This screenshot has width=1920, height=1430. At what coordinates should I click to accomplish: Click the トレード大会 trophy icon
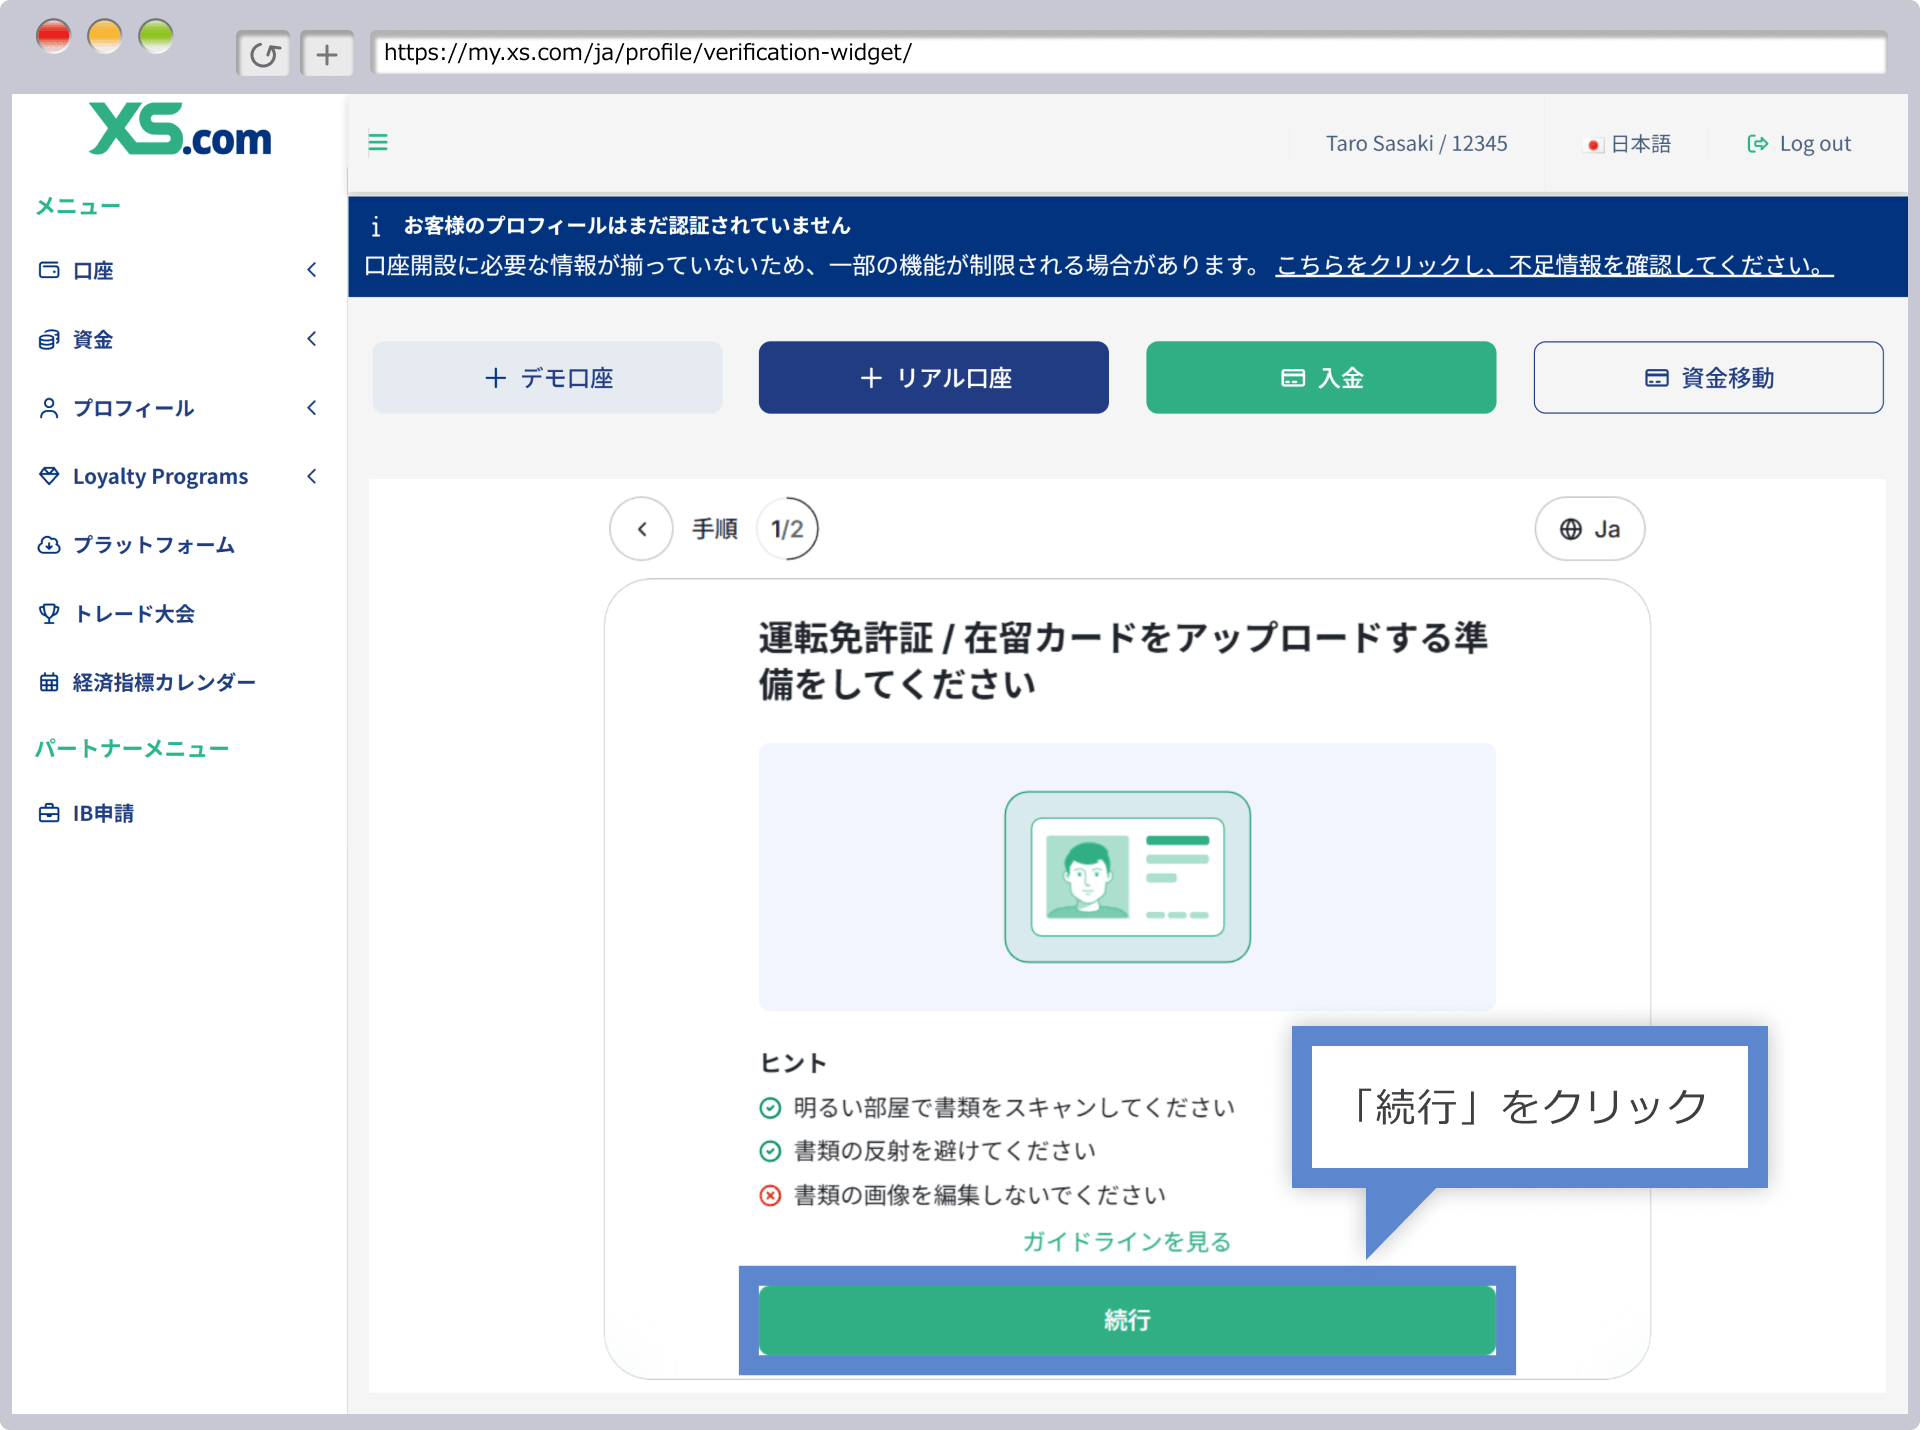[49, 613]
